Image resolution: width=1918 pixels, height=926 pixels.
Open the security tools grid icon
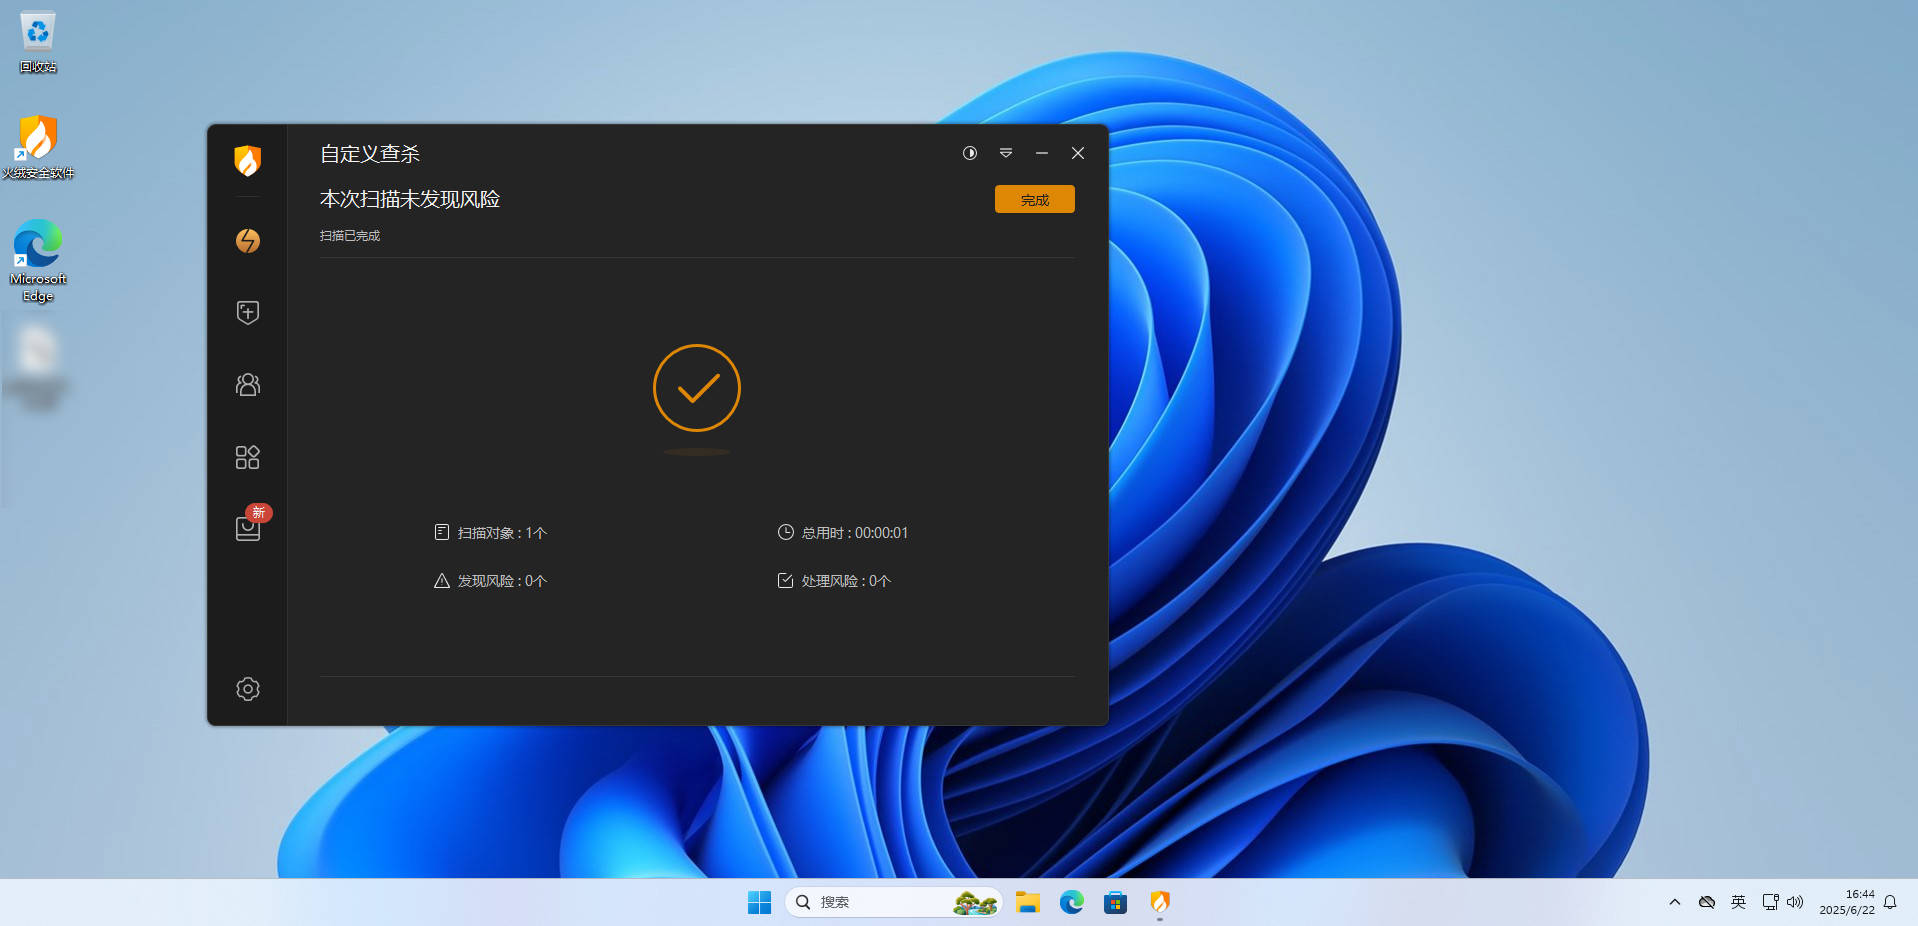[248, 457]
